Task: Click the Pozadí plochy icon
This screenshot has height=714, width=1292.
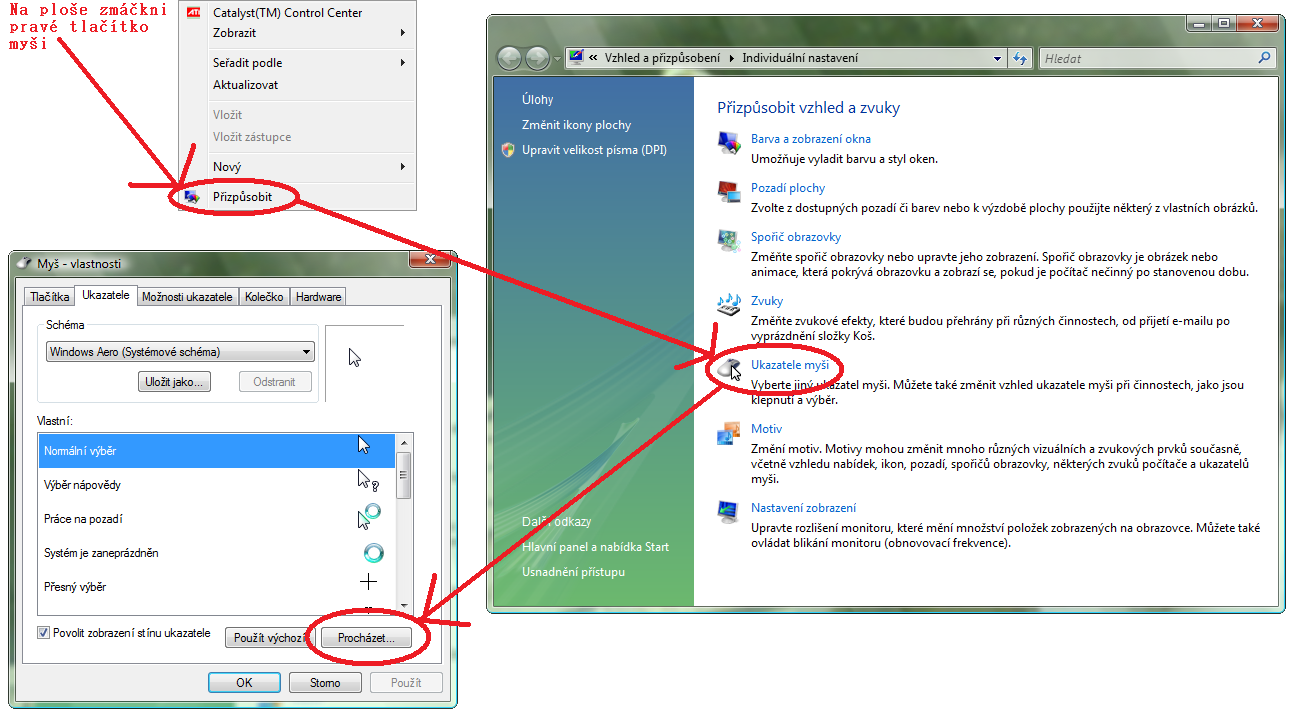Action: tap(729, 192)
